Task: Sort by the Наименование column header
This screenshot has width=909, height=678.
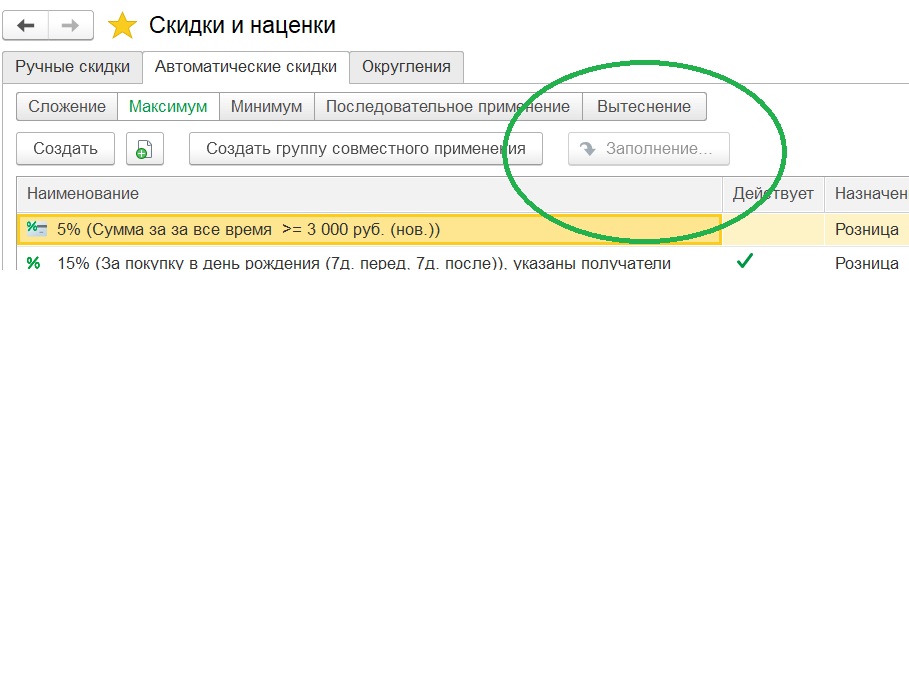Action: click(83, 193)
